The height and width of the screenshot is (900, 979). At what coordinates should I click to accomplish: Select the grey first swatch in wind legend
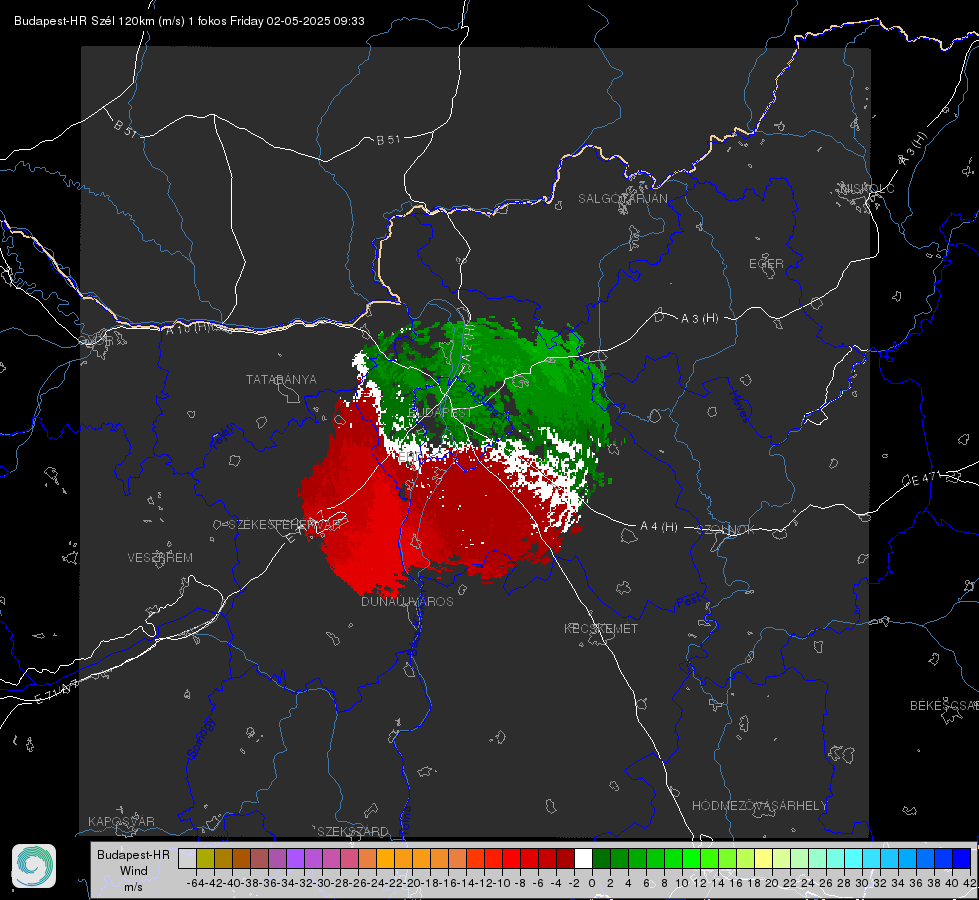(x=187, y=858)
